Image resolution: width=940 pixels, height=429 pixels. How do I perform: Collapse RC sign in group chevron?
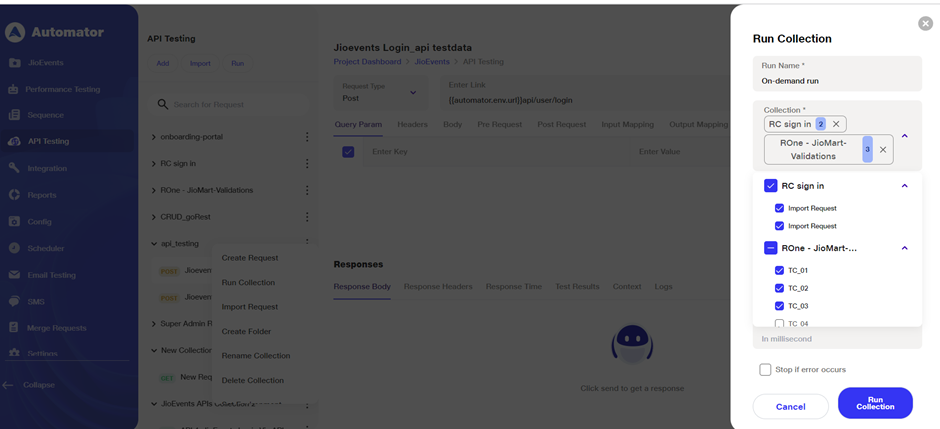[905, 186]
